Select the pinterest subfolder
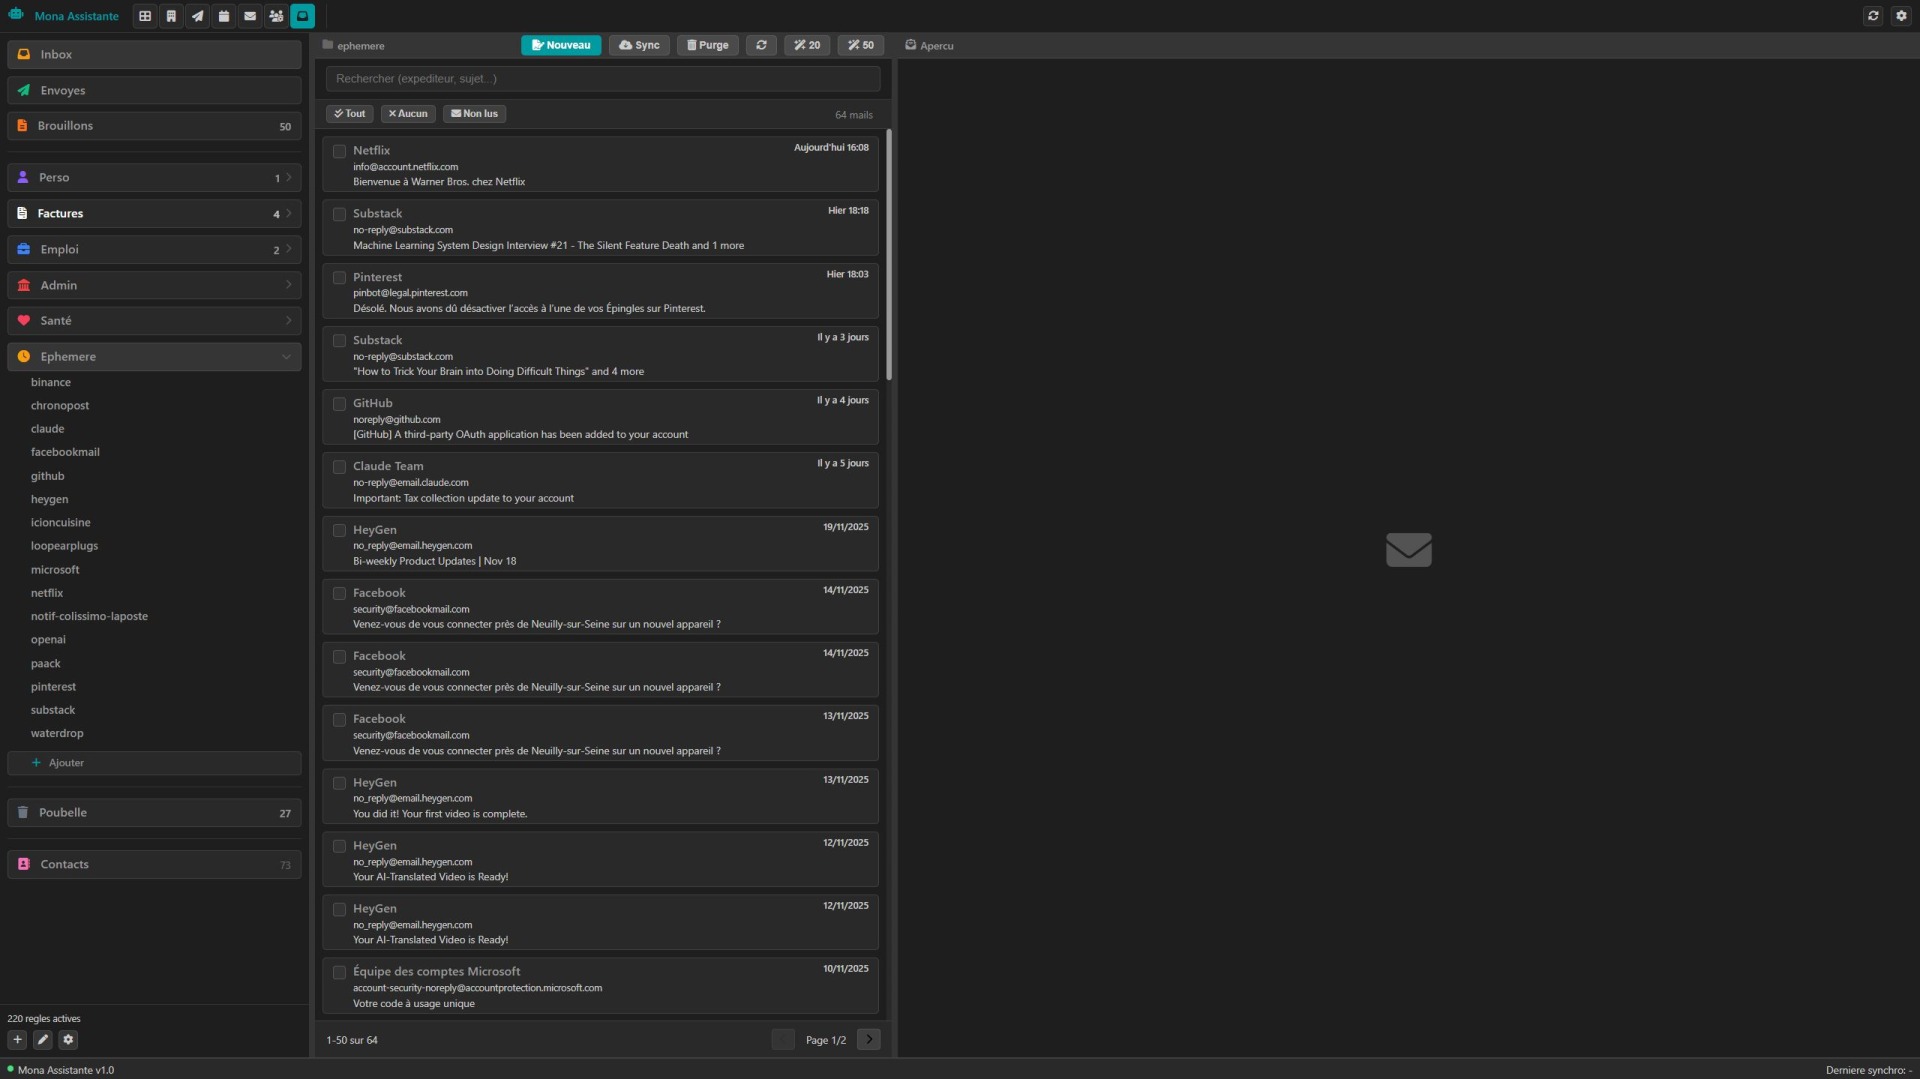 [53, 687]
